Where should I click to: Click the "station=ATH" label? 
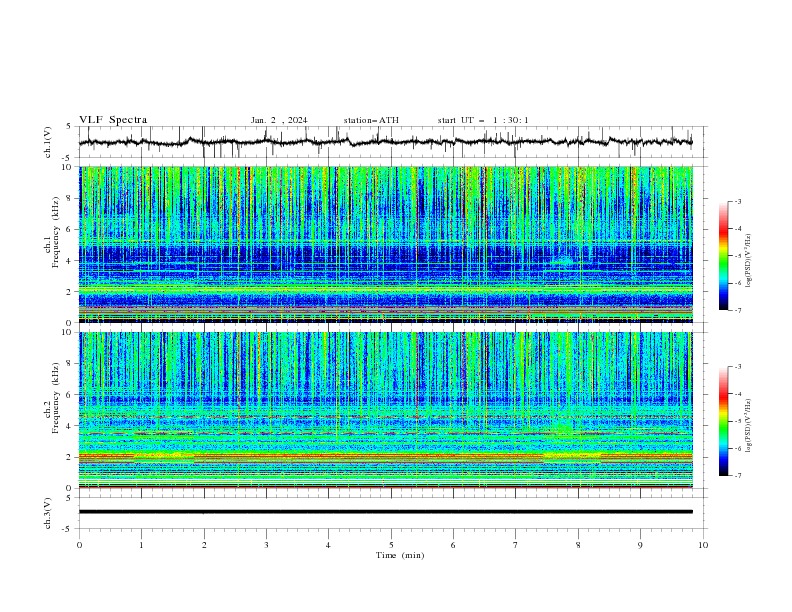(371, 120)
